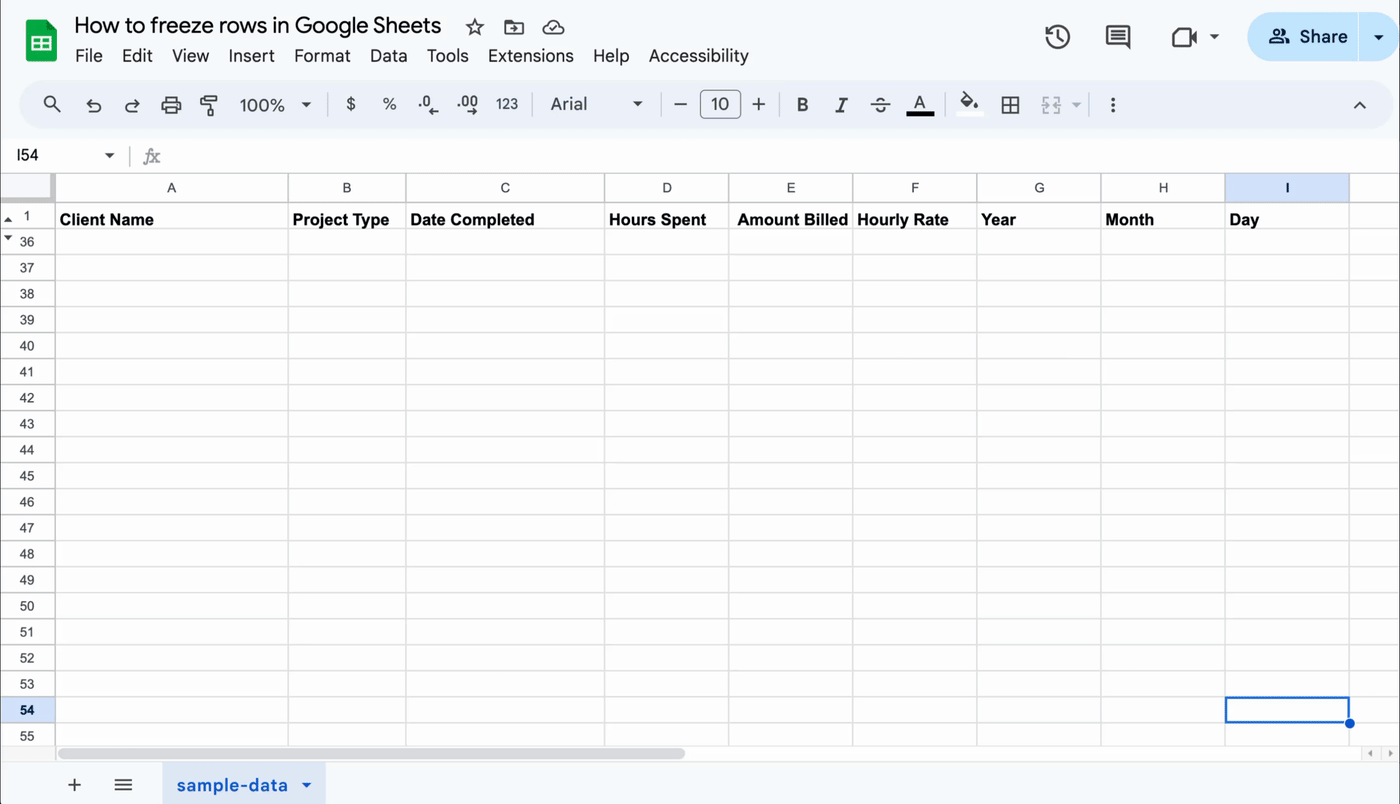The width and height of the screenshot is (1400, 804).
Task: Format selection as currency
Action: (x=350, y=104)
